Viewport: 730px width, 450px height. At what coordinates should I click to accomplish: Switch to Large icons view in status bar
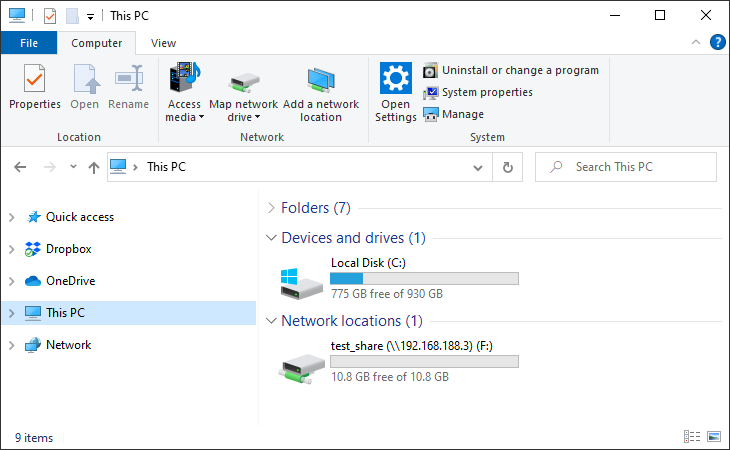coord(714,437)
